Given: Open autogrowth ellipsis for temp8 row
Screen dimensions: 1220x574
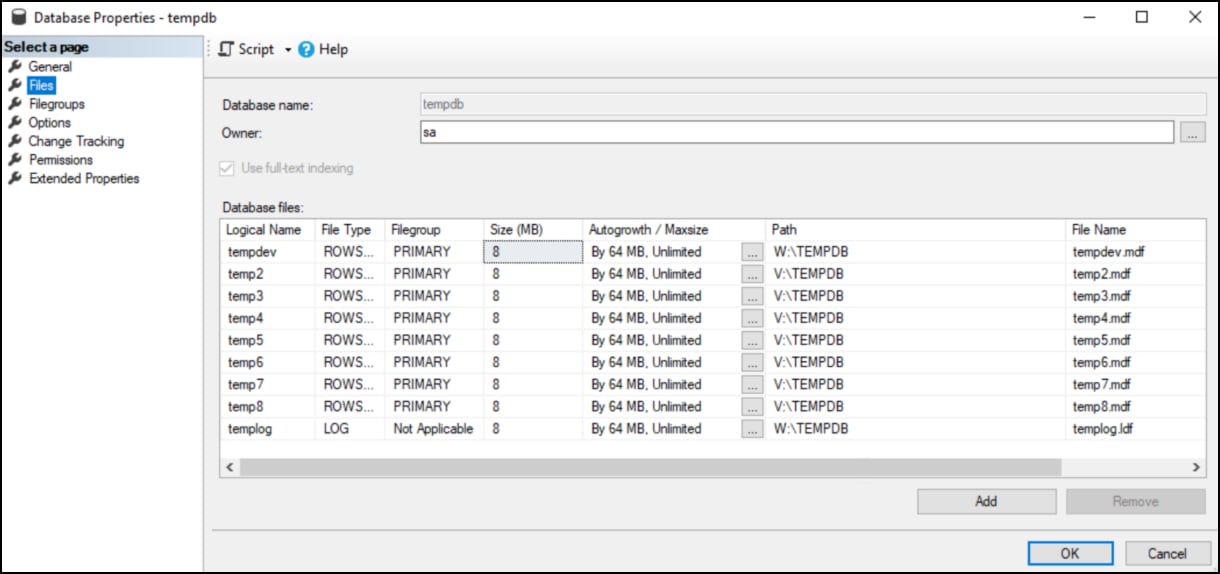Looking at the screenshot, I should click(752, 406).
